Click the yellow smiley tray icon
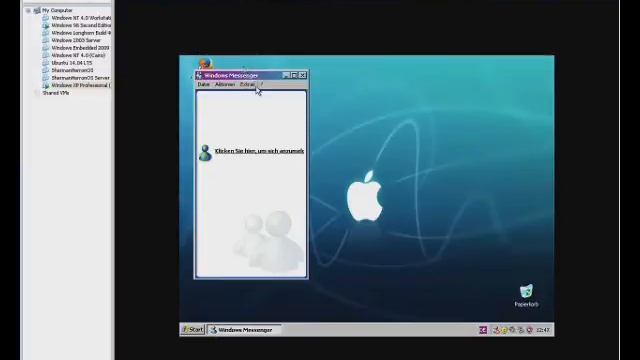Screen dimensions: 640x360 504,330
